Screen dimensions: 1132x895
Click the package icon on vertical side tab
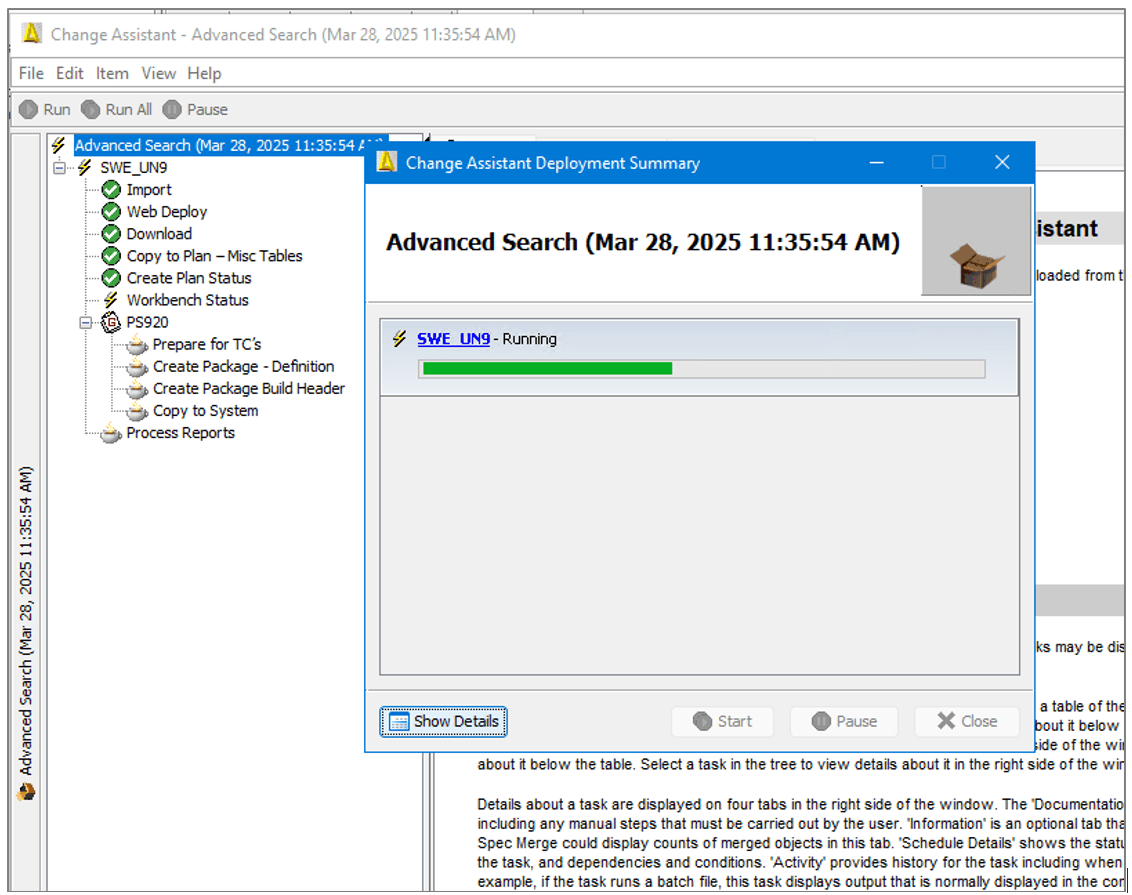(26, 793)
